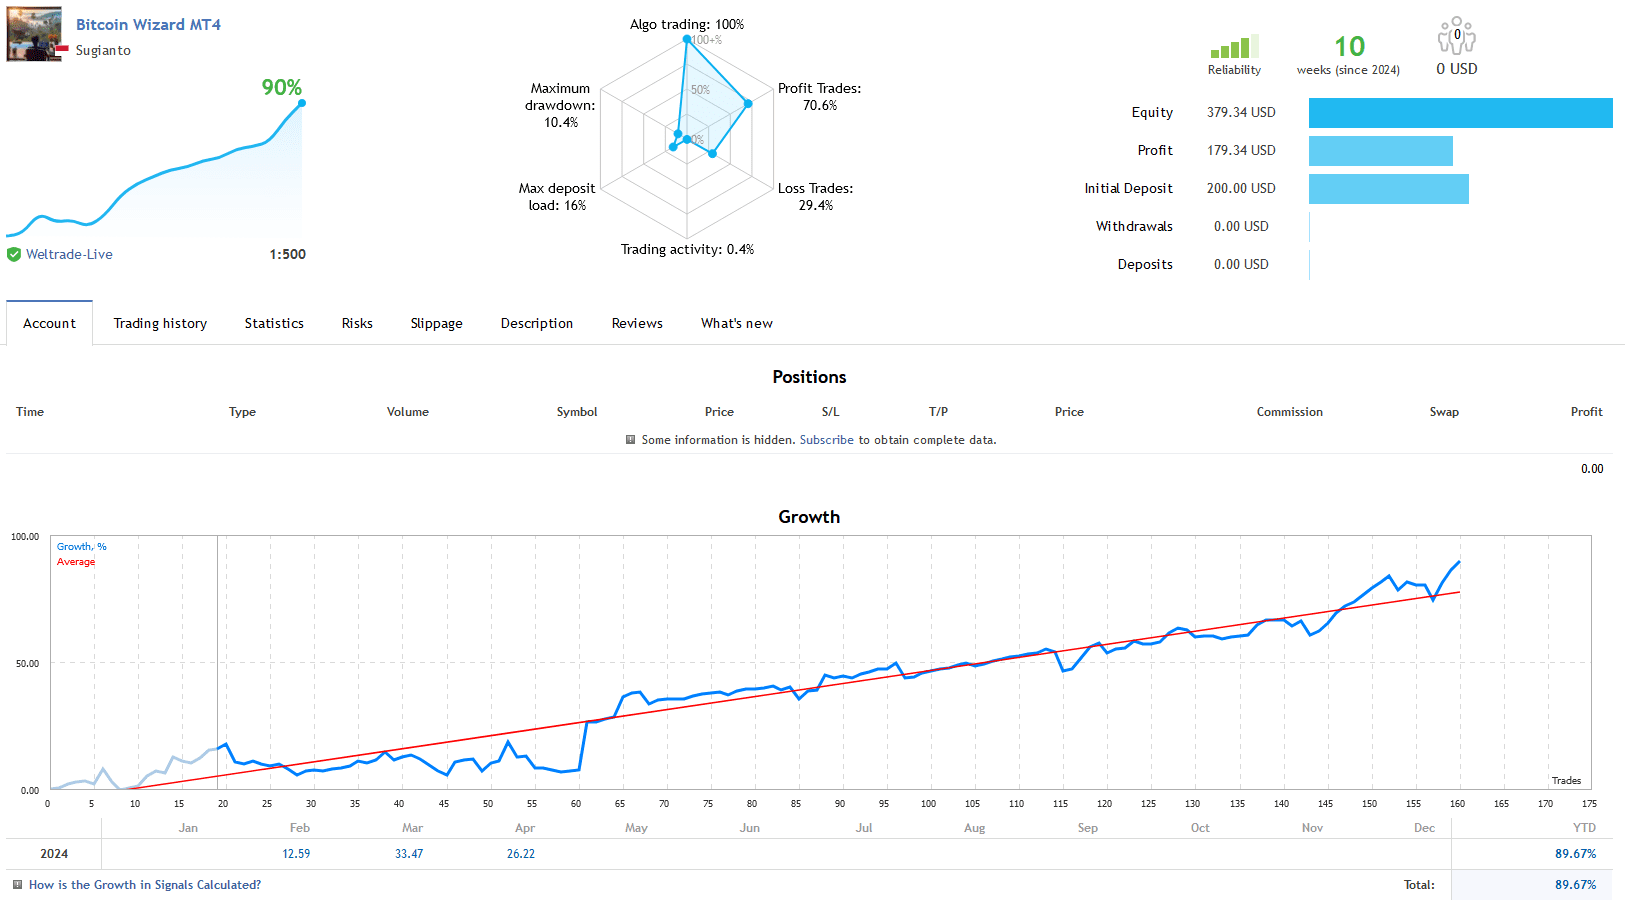
Task: Click the YTD total value 89.67%
Action: [x=1577, y=854]
